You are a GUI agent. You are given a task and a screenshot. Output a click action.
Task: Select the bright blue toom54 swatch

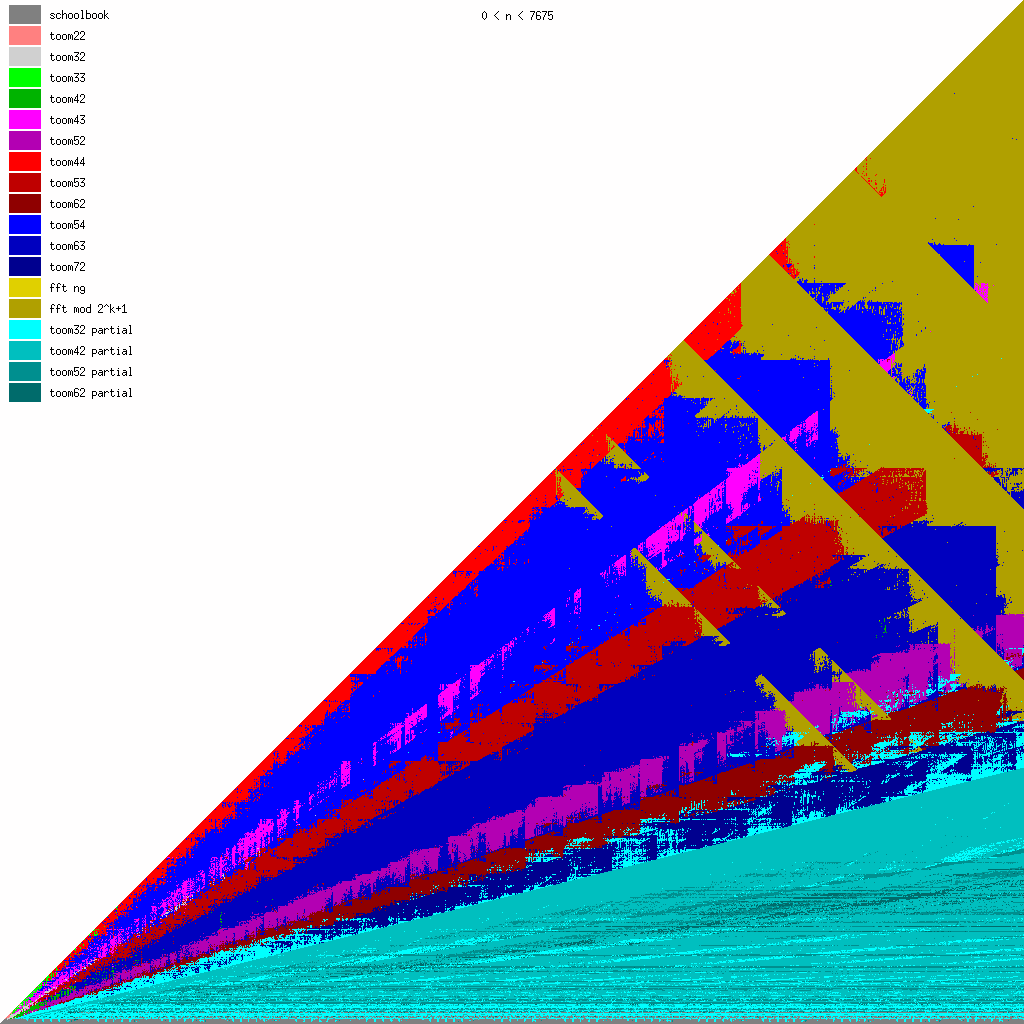[25, 224]
